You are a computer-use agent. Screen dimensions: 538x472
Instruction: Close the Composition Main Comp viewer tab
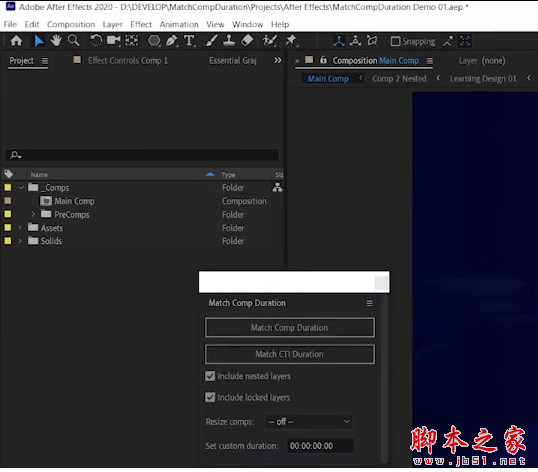[x=297, y=61]
